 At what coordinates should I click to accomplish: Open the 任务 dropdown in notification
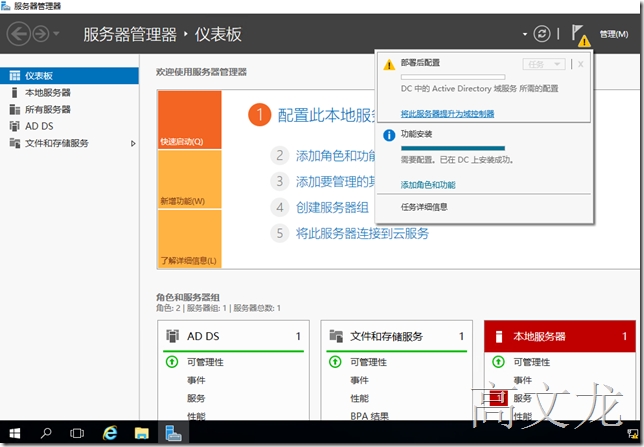(x=544, y=64)
